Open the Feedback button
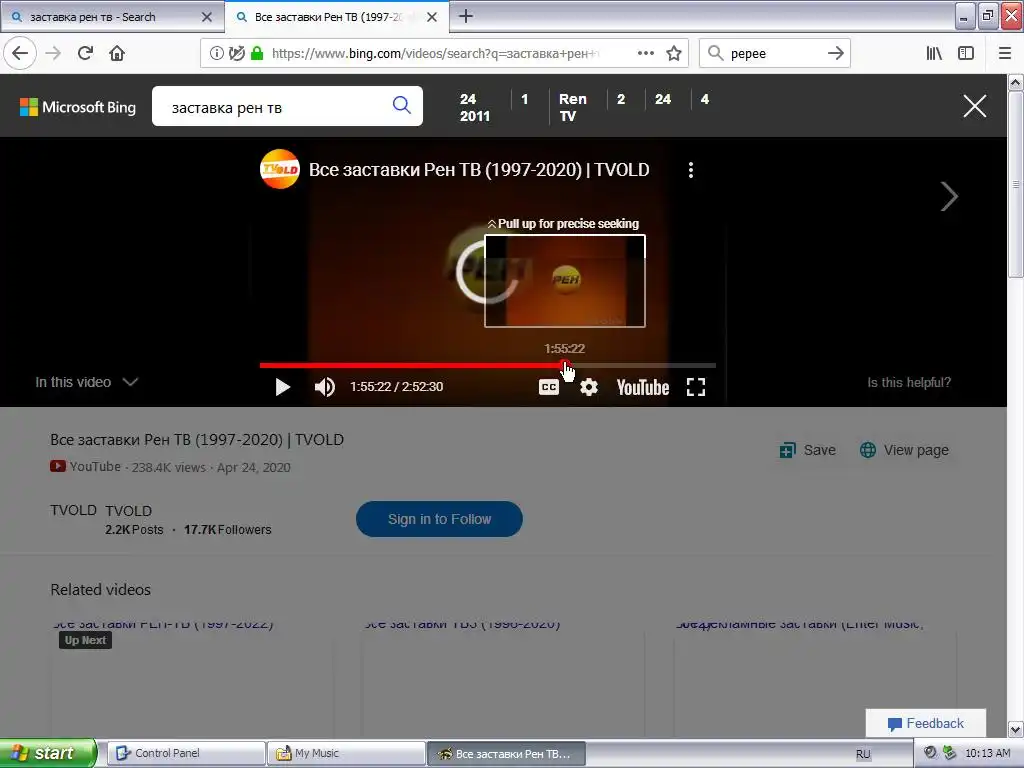The image size is (1024, 768). point(925,723)
